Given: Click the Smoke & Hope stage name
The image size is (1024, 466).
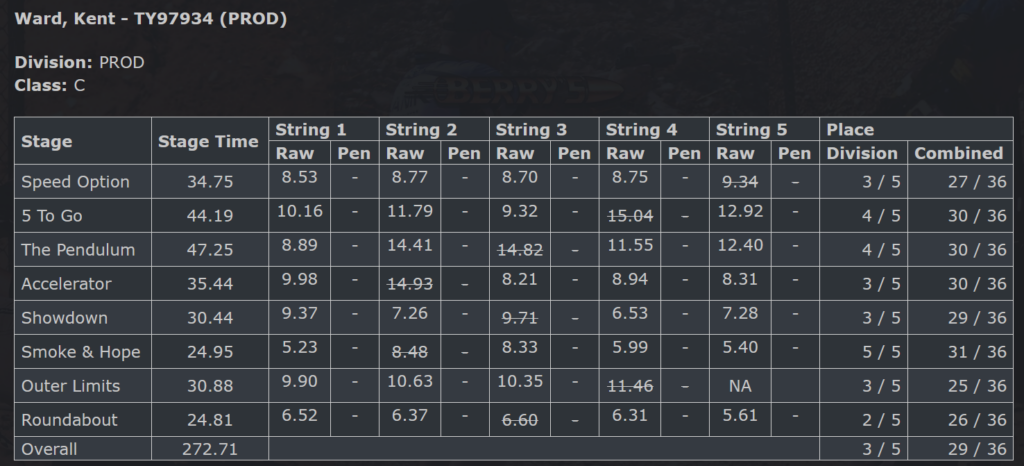Looking at the screenshot, I should (x=81, y=352).
